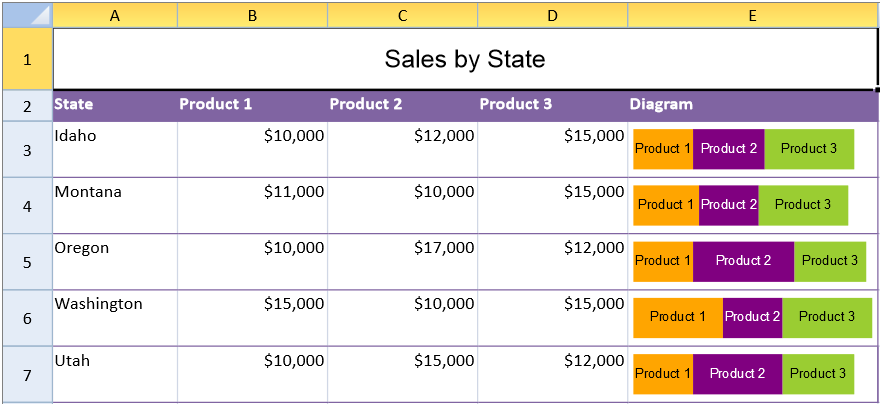Select column A header

coord(115,16)
